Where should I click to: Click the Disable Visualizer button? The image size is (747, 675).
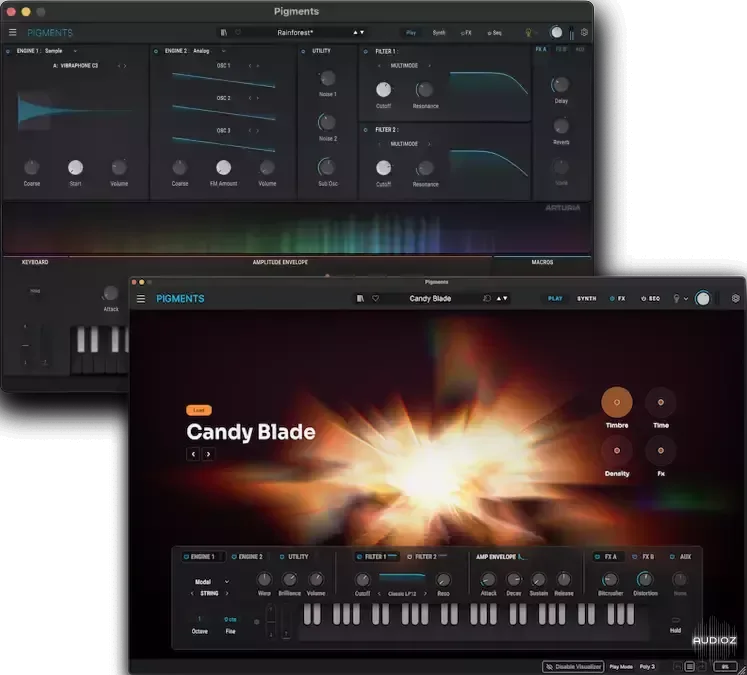click(573, 666)
